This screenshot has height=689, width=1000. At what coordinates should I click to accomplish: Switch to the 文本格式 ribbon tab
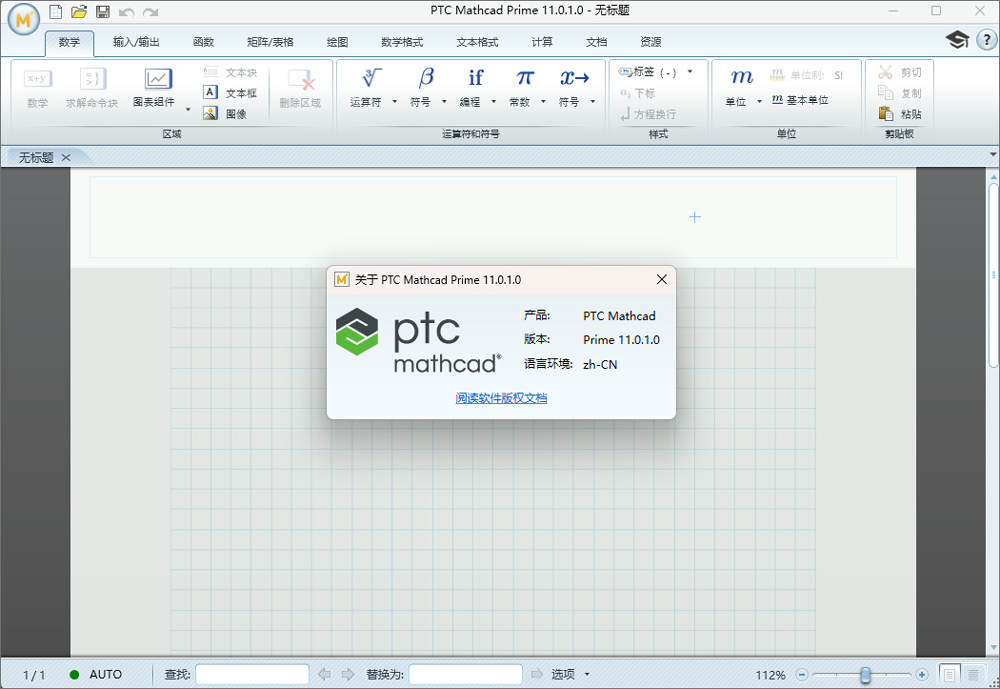pyautogui.click(x=477, y=42)
